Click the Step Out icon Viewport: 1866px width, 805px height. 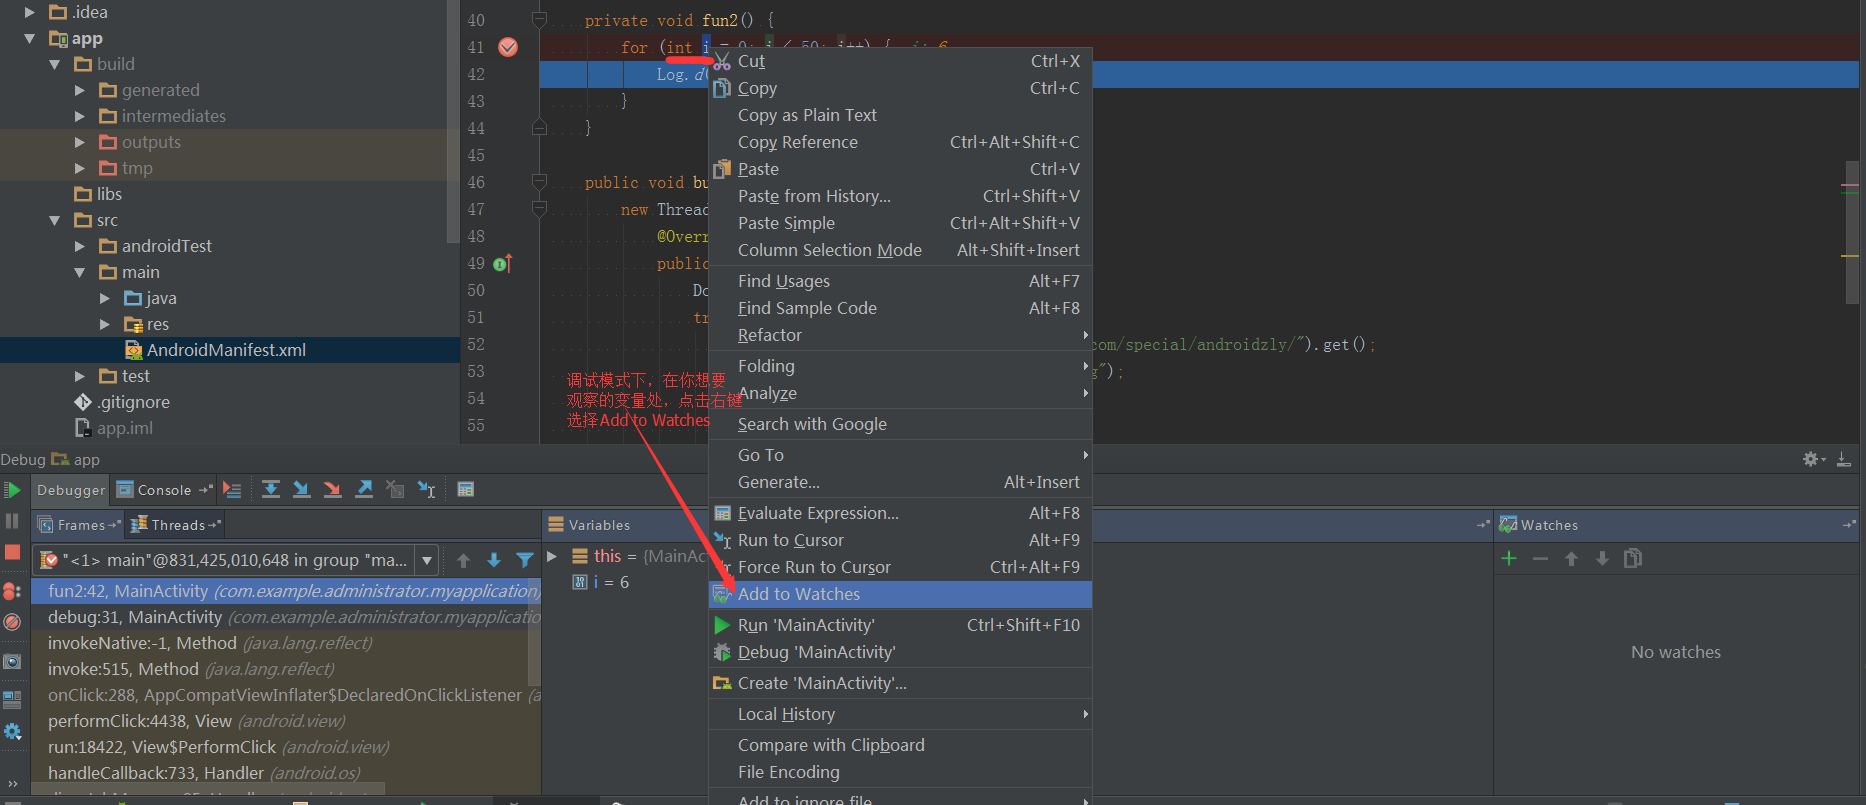click(364, 489)
